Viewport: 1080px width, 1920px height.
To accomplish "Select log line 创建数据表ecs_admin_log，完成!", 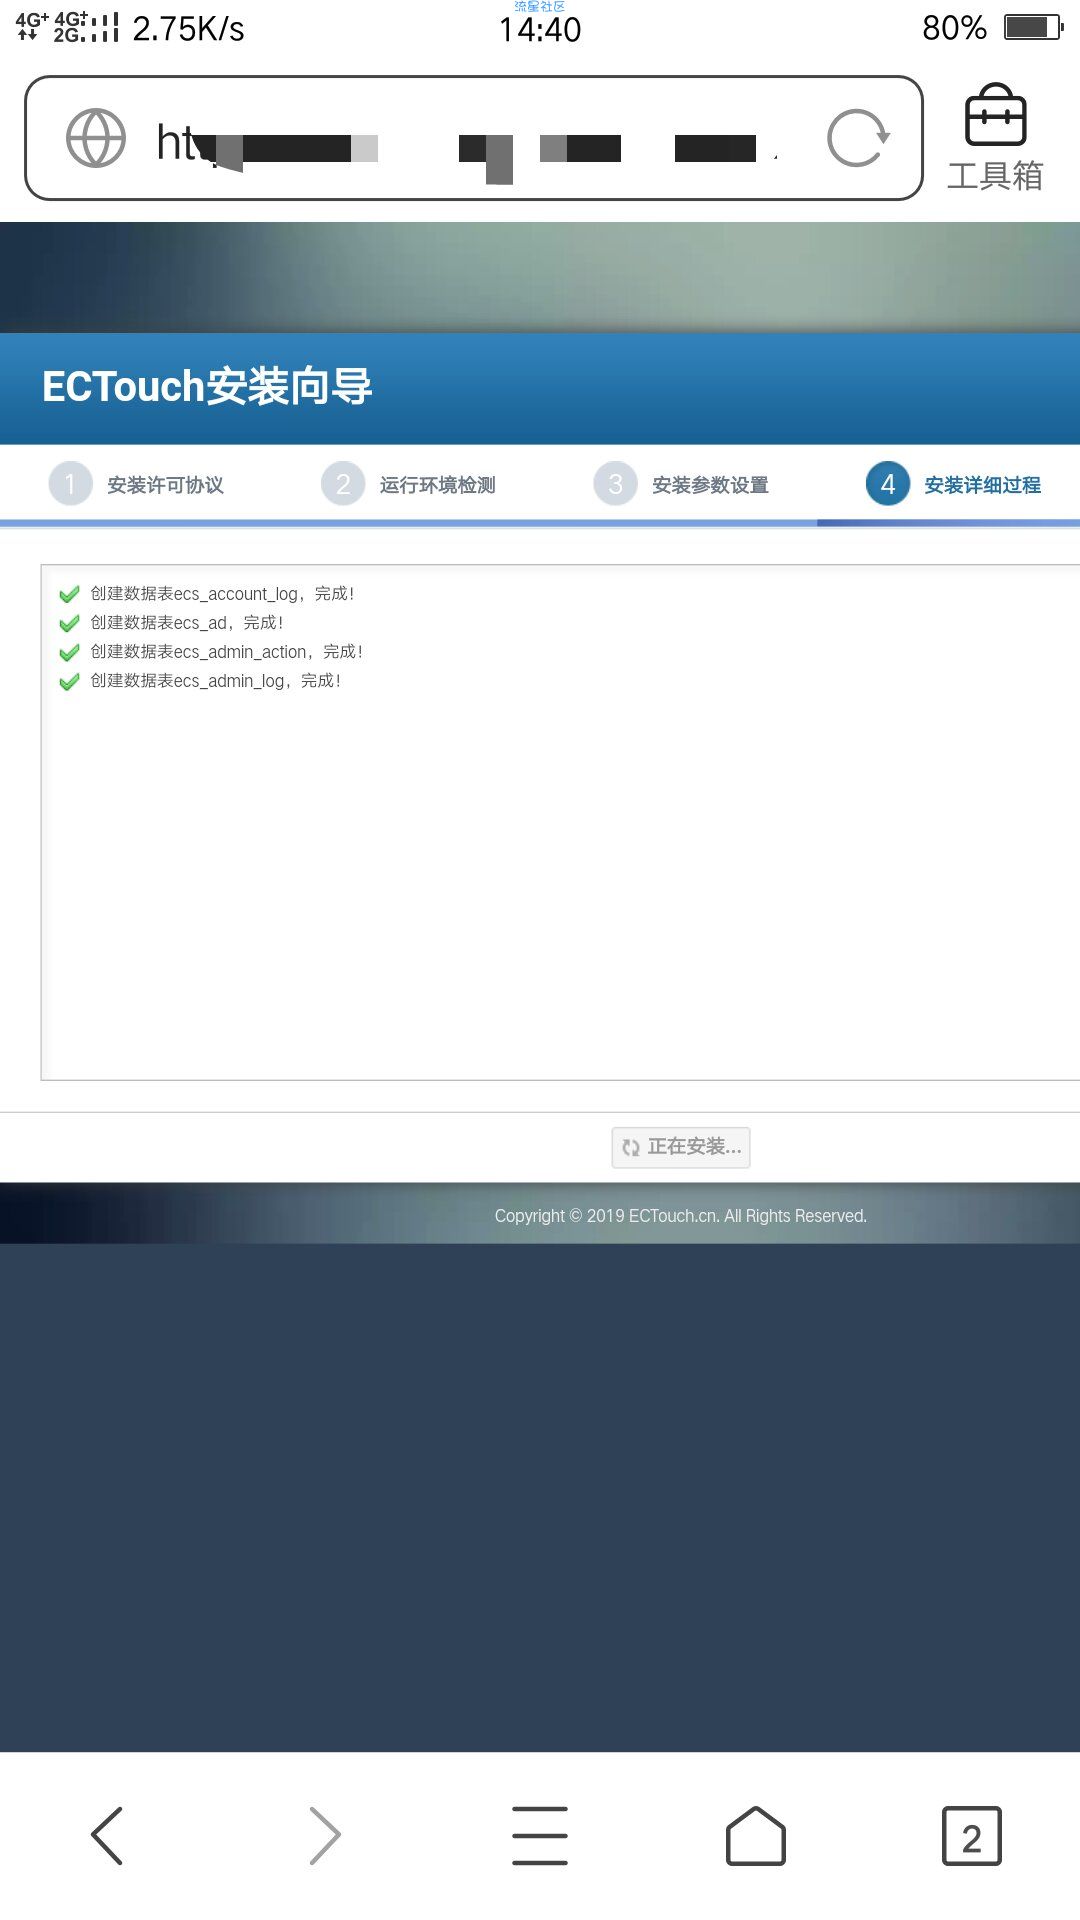I will 216,681.
